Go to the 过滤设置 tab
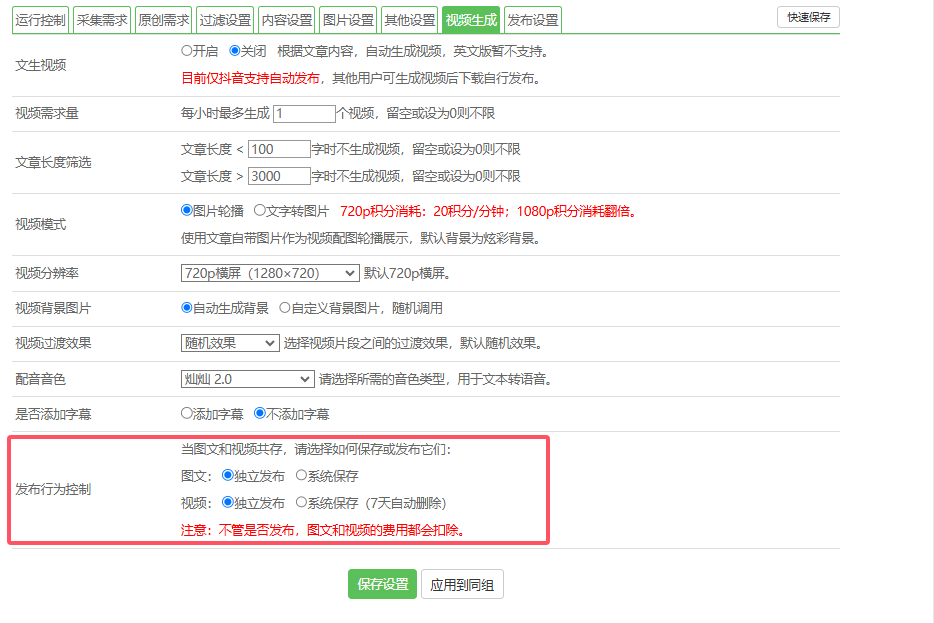The image size is (934, 623). click(225, 20)
